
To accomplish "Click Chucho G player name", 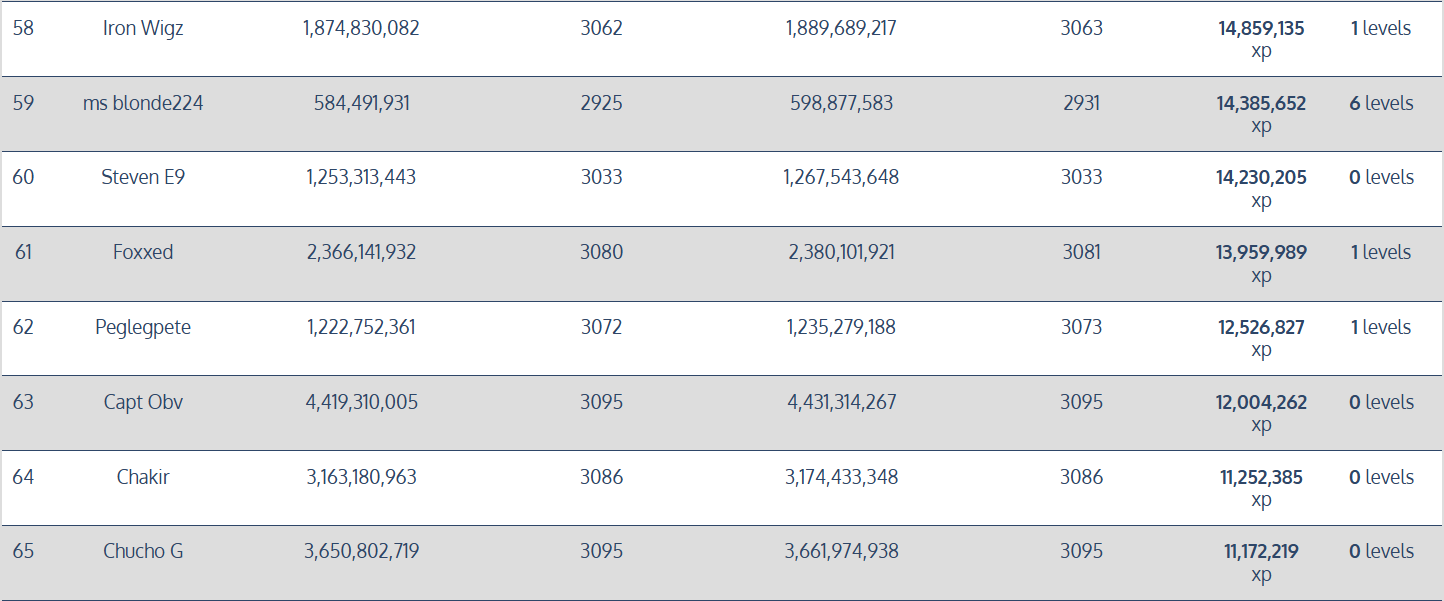I will pyautogui.click(x=143, y=551).
